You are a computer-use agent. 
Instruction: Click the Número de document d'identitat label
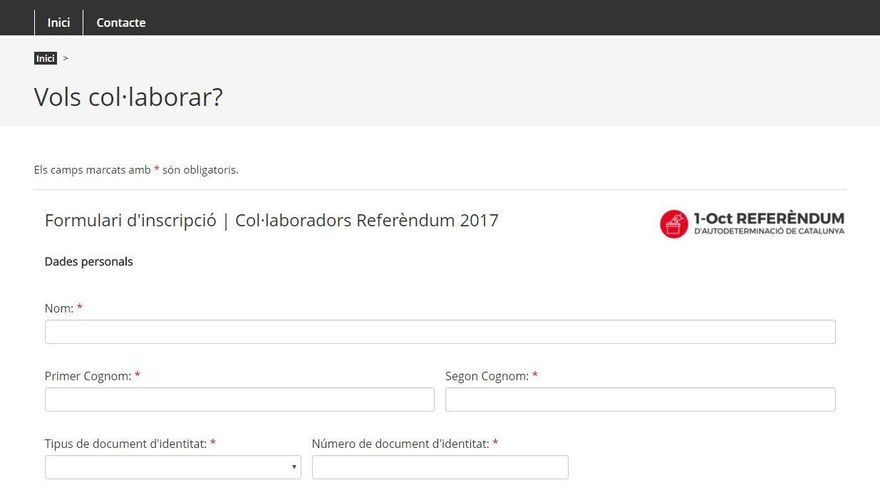click(x=400, y=443)
